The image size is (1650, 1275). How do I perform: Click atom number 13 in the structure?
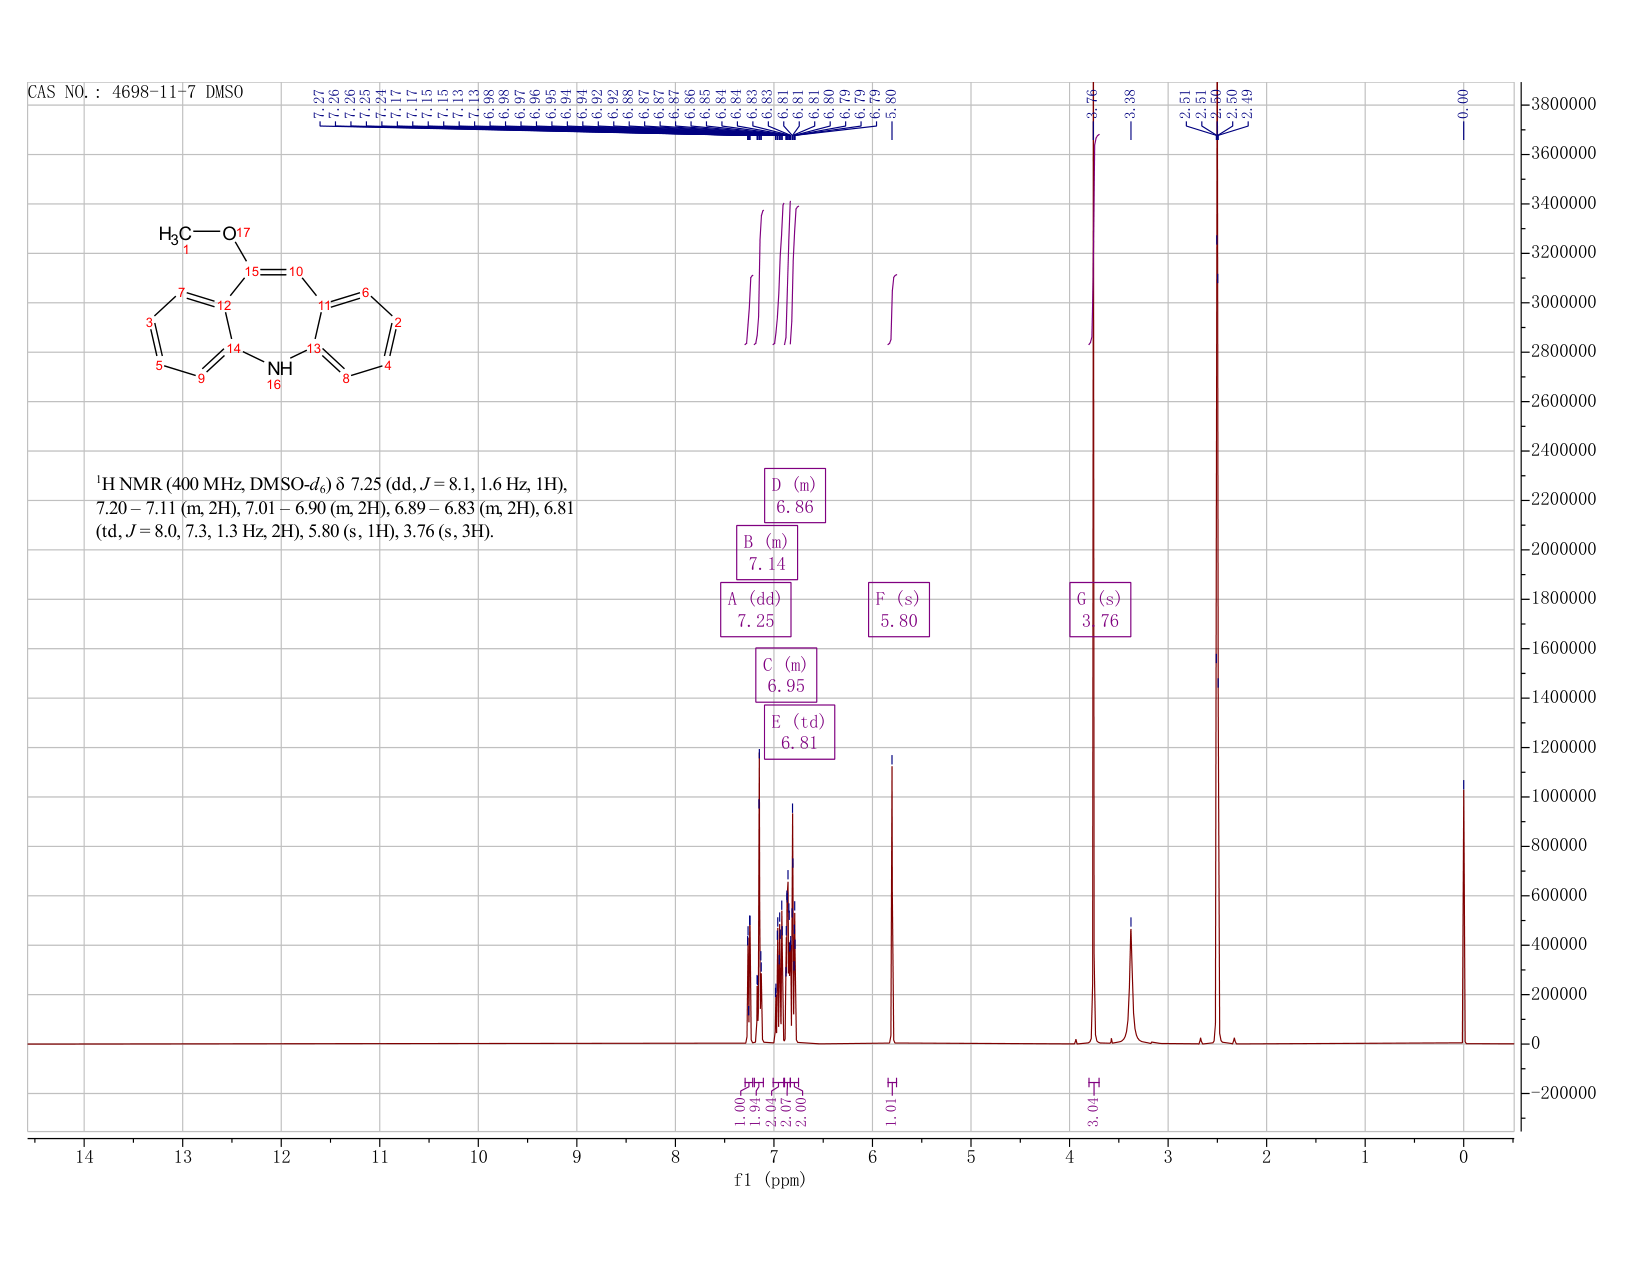tap(314, 348)
